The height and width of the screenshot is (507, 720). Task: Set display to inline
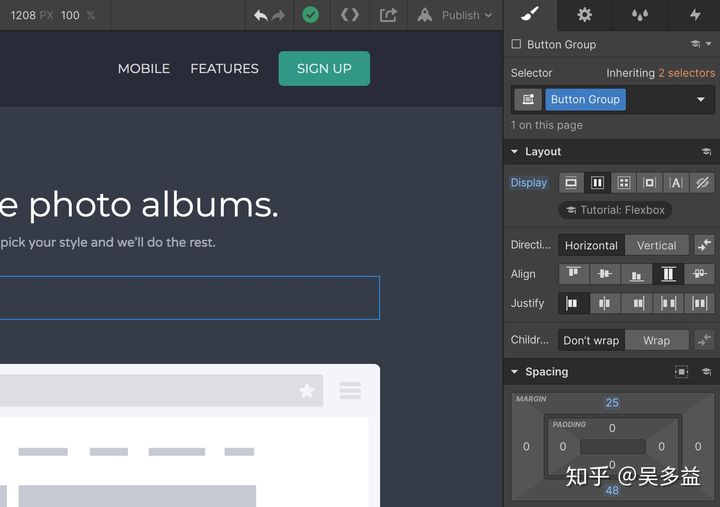pyautogui.click(x=675, y=183)
